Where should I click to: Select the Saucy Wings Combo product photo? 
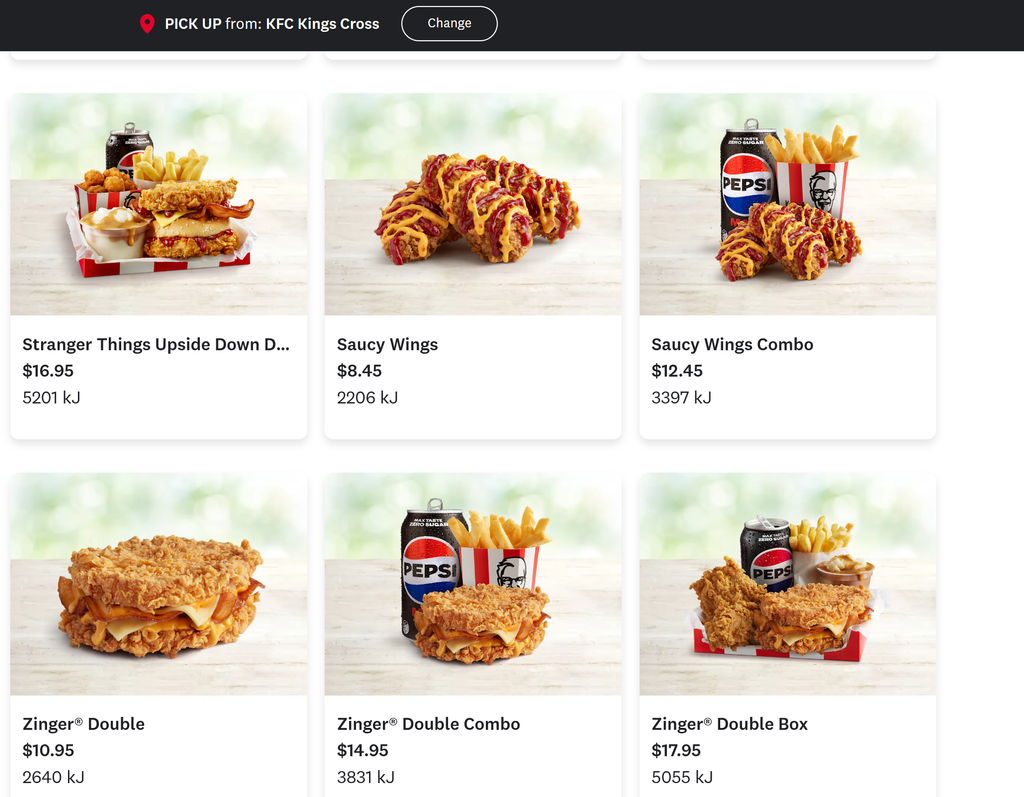coord(788,204)
